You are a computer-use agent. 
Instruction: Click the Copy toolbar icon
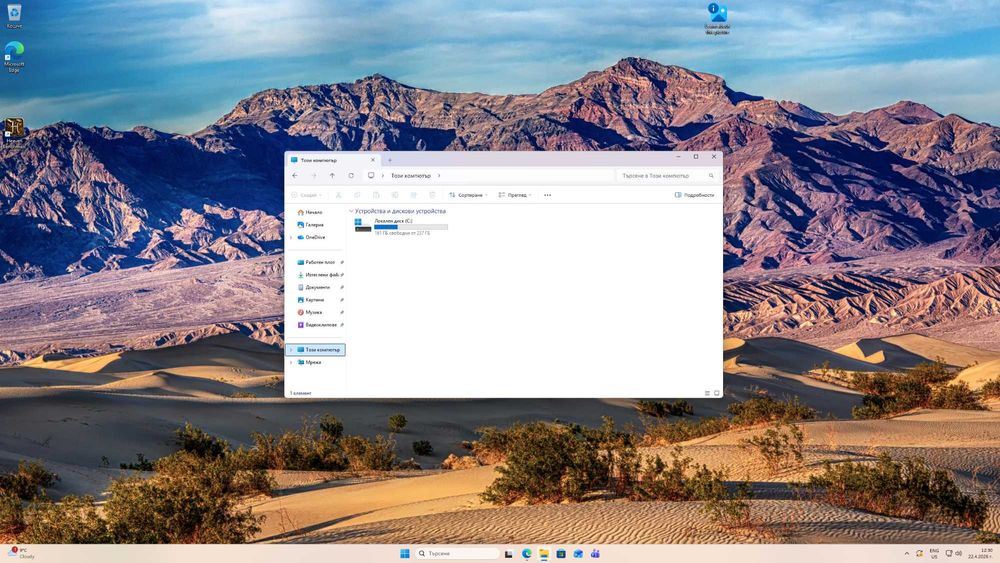357,195
